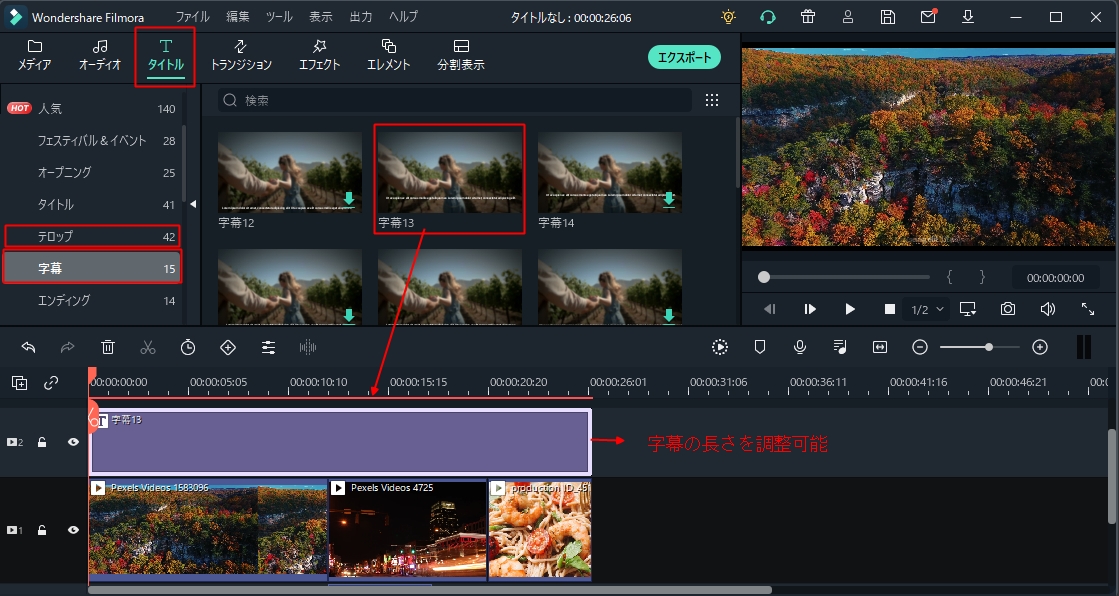This screenshot has width=1119, height=596.
Task: Click the gift box icon
Action: click(x=808, y=17)
